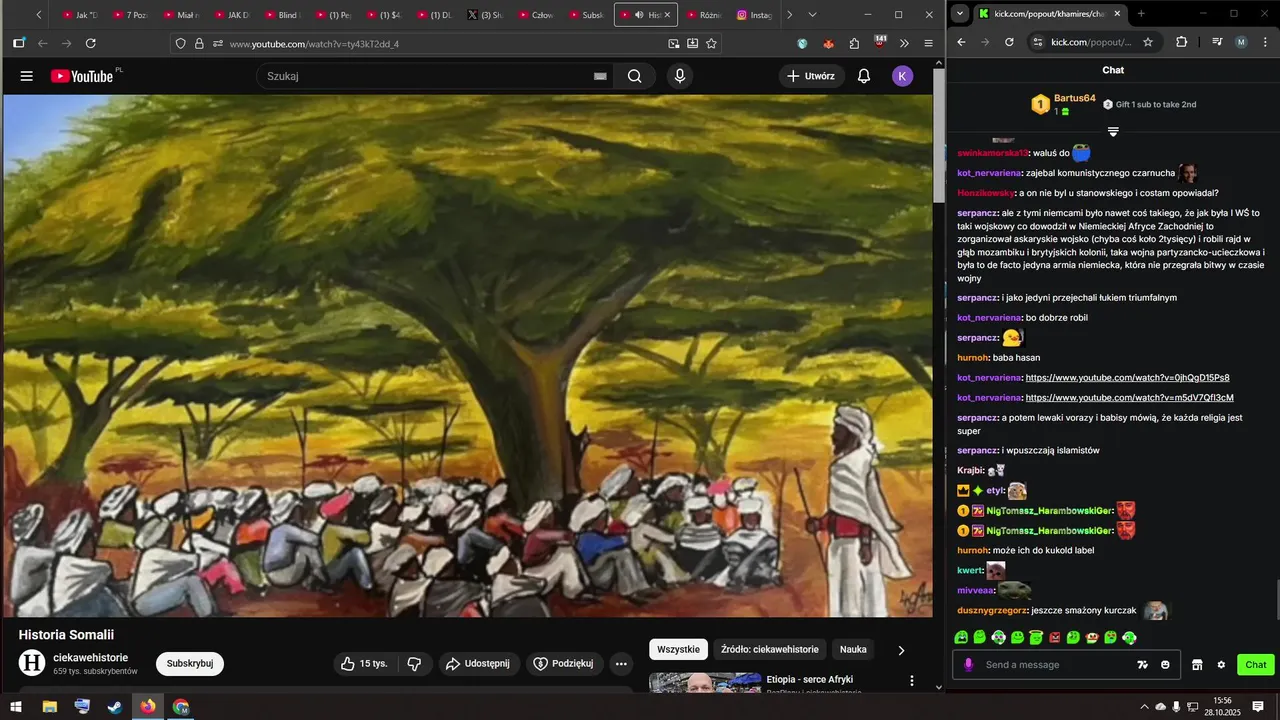This screenshot has width=1280, height=720.
Task: Click the Utwórz create button
Action: [x=811, y=76]
